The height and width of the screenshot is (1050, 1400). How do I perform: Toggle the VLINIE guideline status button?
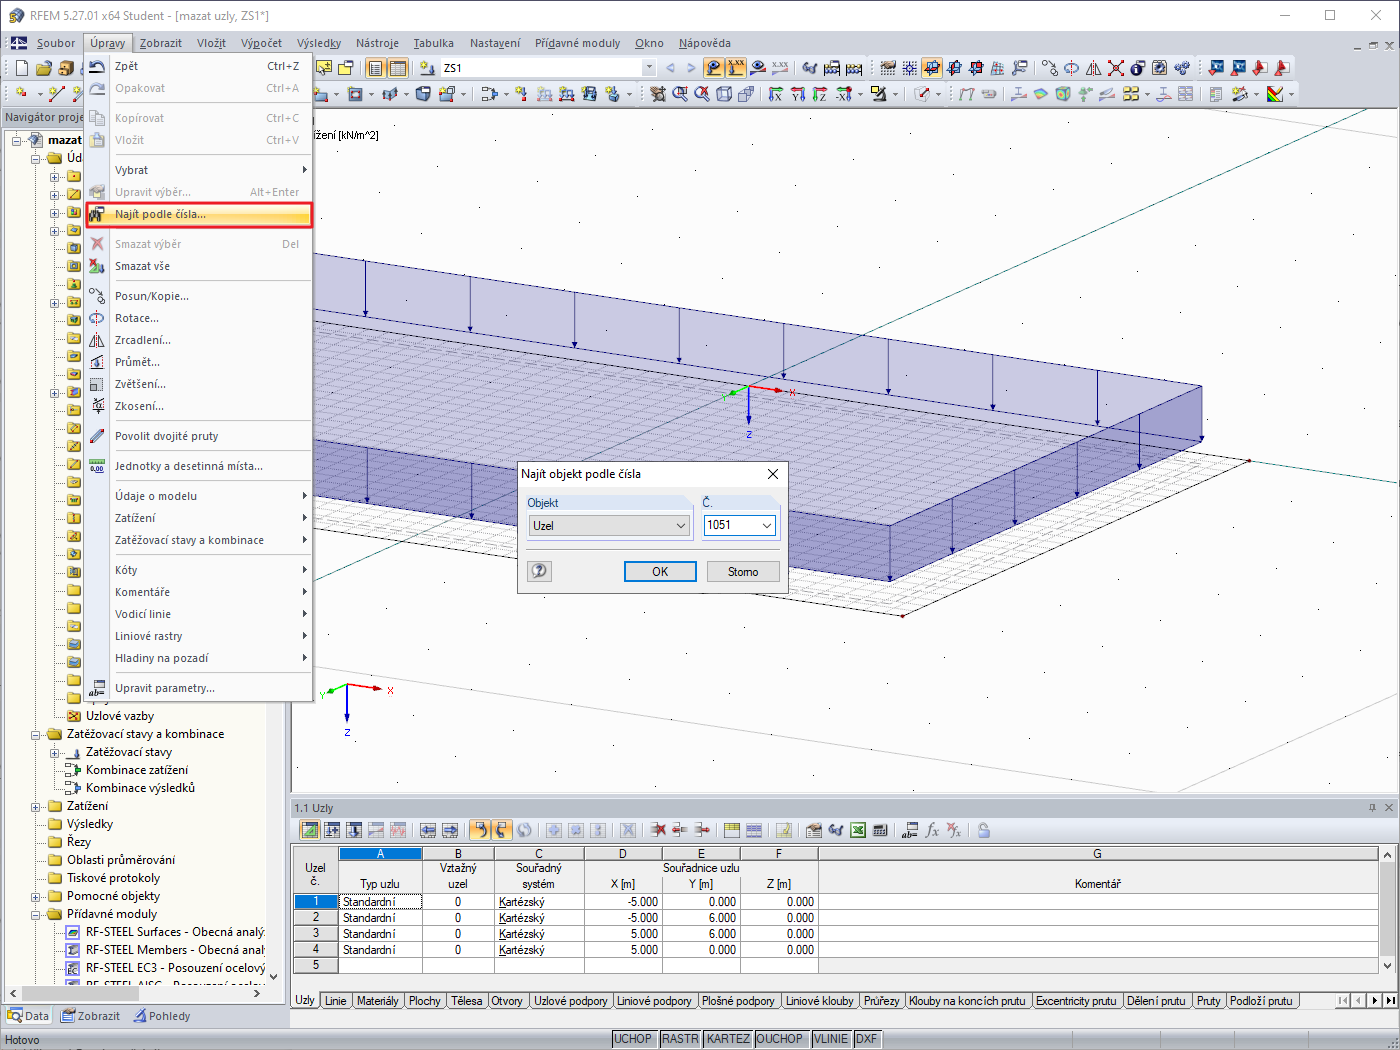tap(831, 1039)
